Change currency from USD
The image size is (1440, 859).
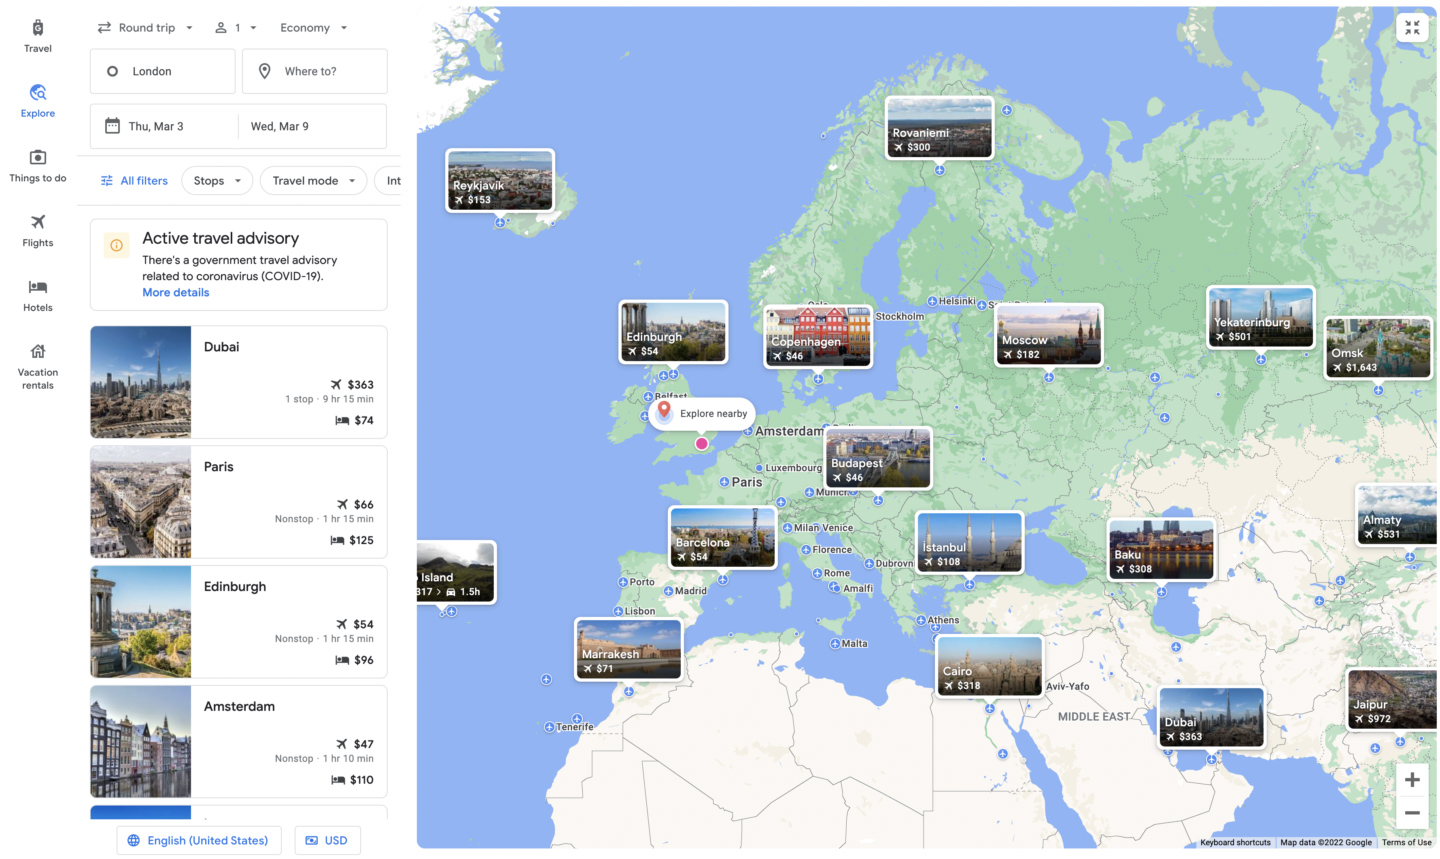click(x=327, y=840)
